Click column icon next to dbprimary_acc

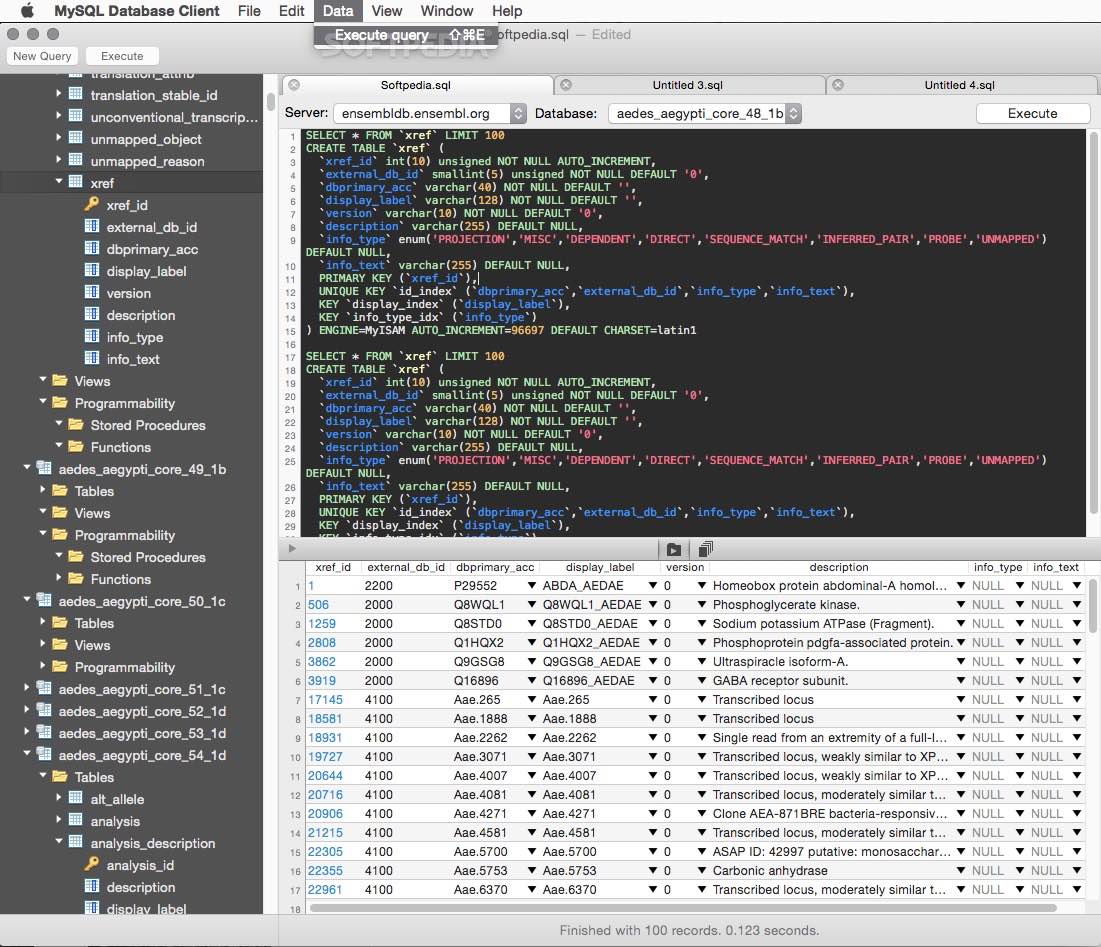91,248
